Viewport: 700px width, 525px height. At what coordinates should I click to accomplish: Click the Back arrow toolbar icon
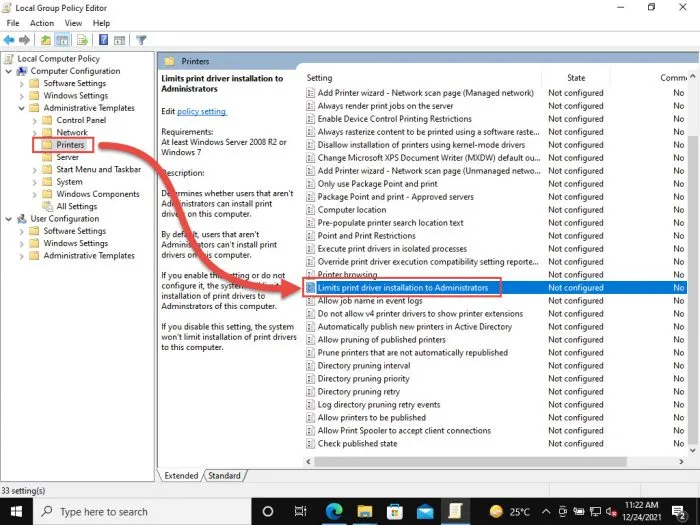(x=9, y=40)
